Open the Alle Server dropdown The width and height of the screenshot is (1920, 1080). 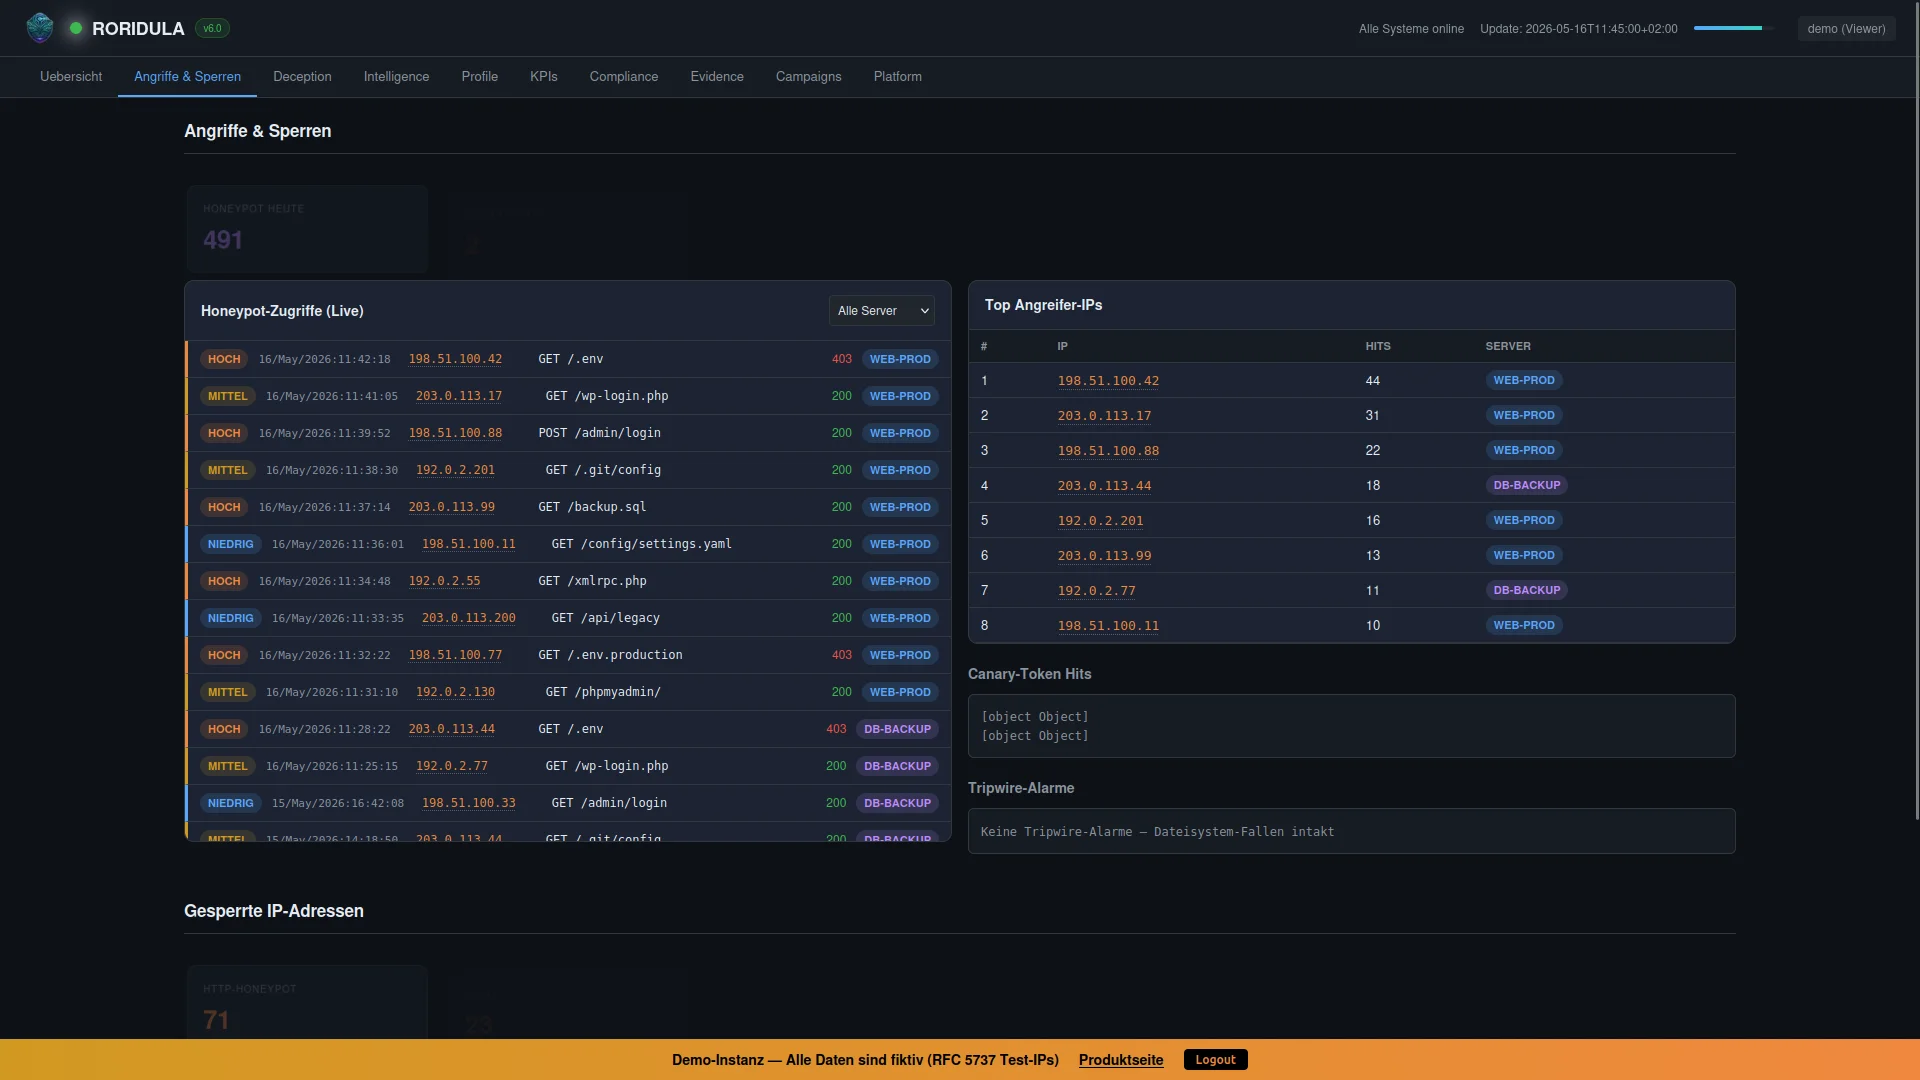click(x=881, y=311)
